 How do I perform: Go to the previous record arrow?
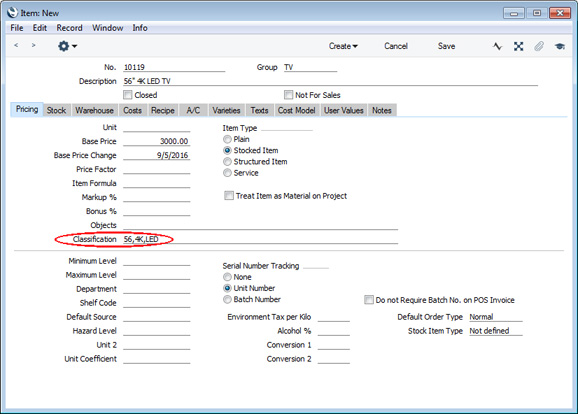tap(16, 45)
